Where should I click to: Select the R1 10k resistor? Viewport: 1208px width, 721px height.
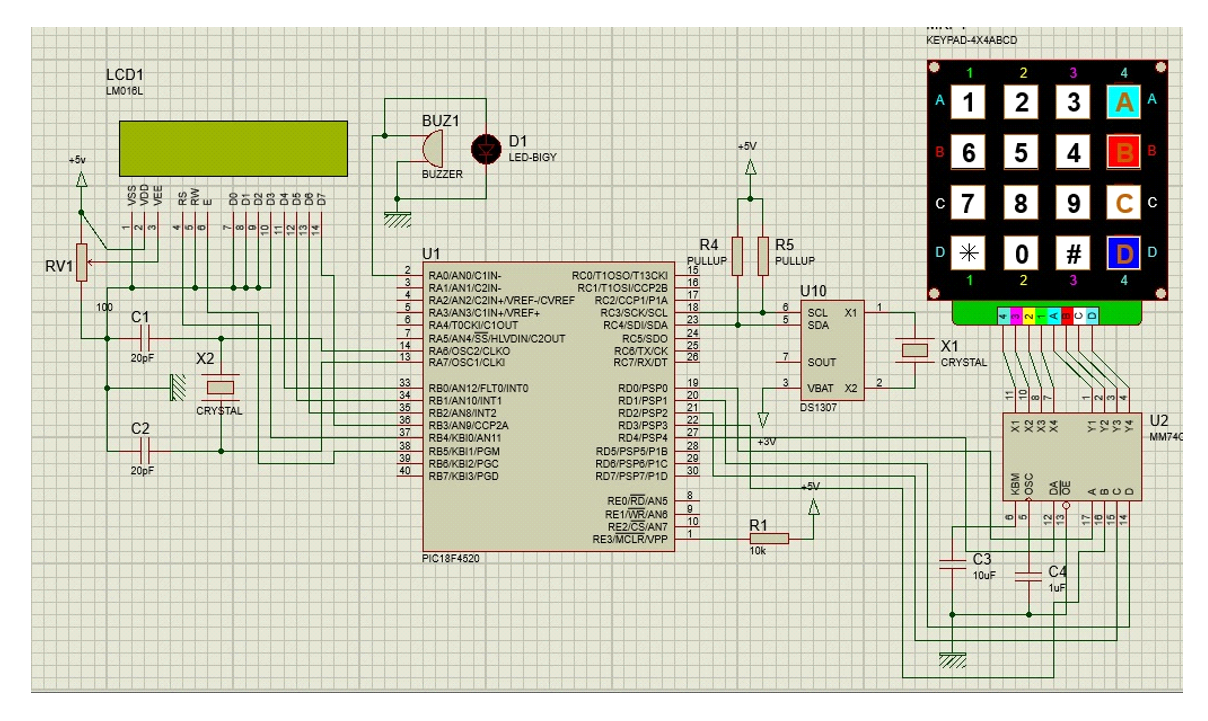(x=768, y=539)
